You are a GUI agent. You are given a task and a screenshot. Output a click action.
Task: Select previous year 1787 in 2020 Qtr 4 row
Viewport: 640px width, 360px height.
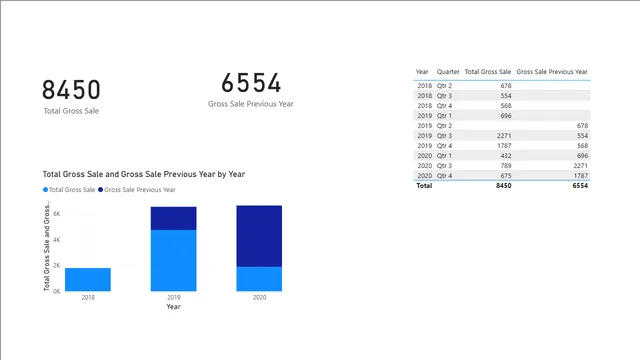[x=581, y=176]
